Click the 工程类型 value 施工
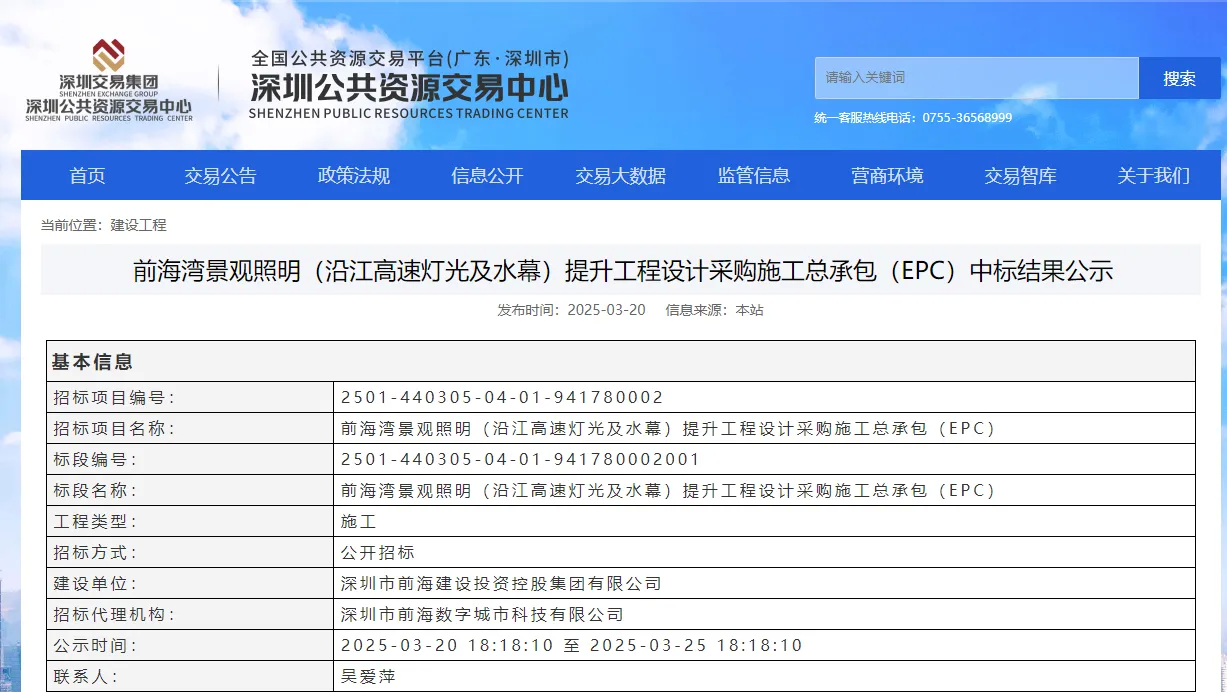The width and height of the screenshot is (1227, 692). pyautogui.click(x=358, y=521)
